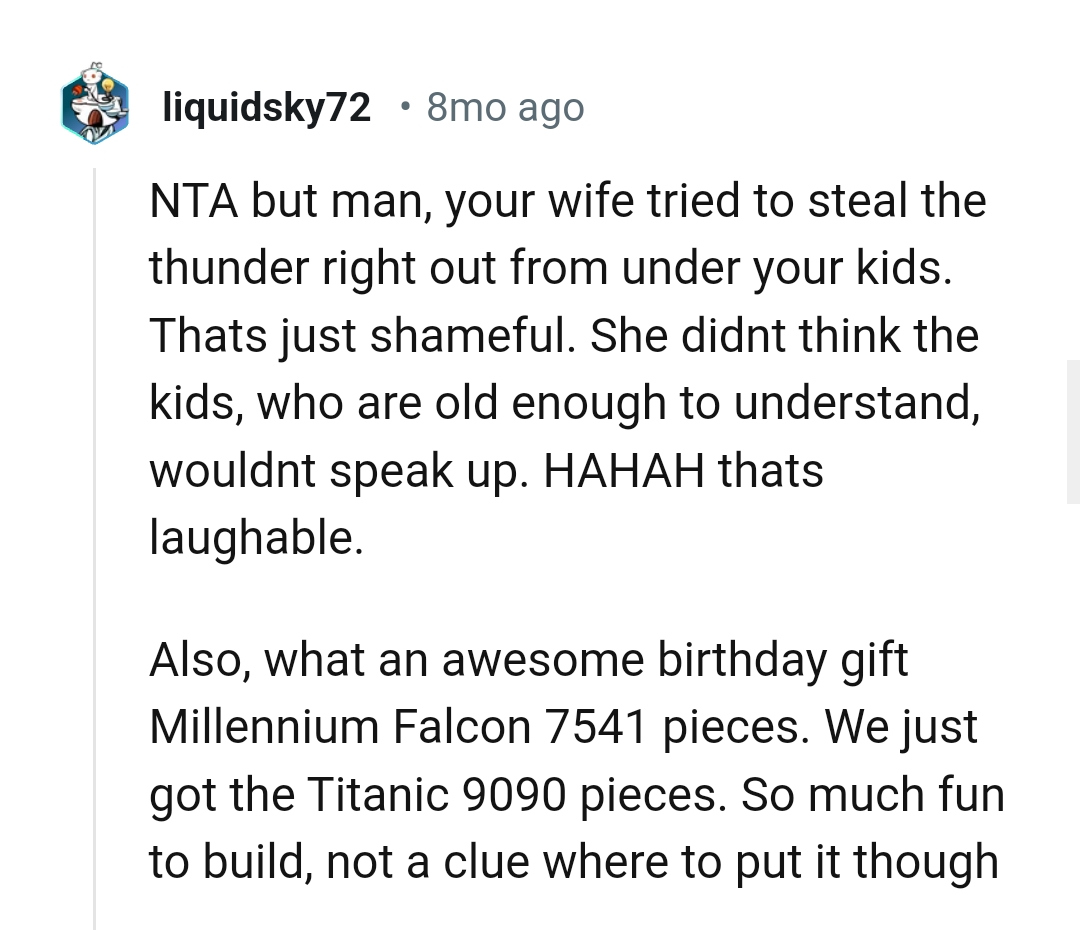Click the phrase 'your wife tried to steal'
Screen dimensions: 1080x930
pos(620,202)
